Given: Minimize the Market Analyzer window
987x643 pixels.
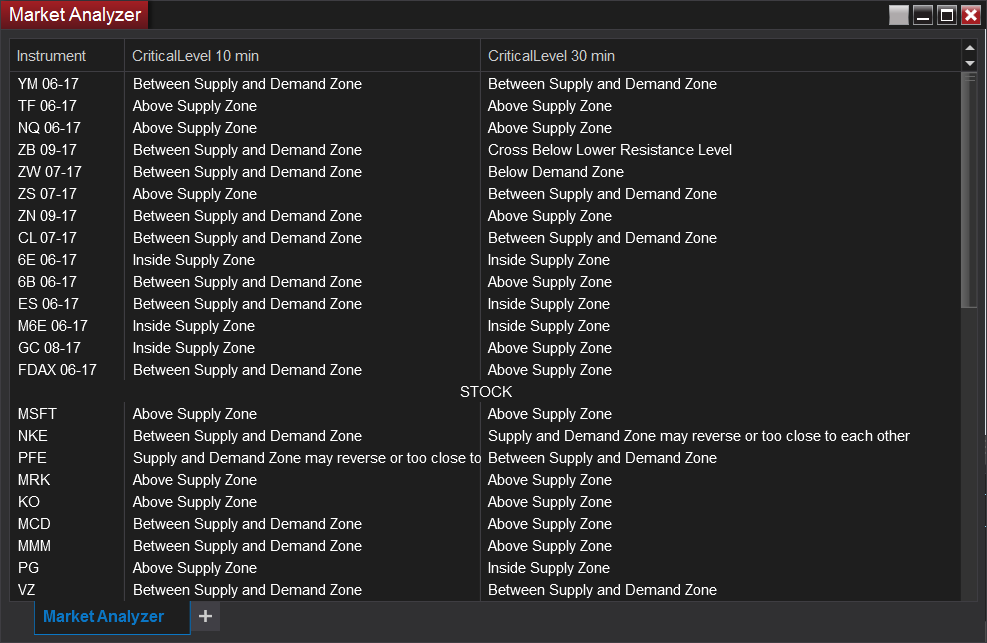Looking at the screenshot, I should [x=923, y=15].
